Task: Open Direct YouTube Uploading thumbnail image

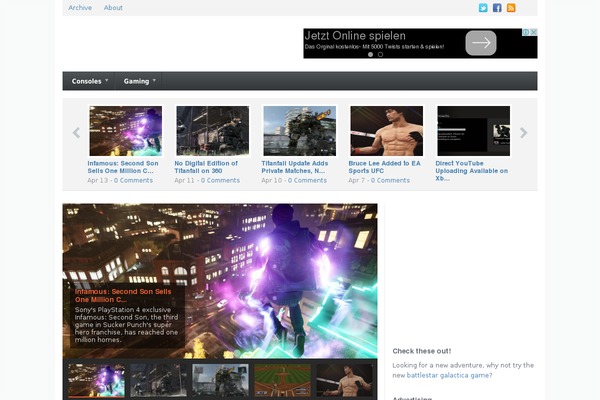Action: [x=473, y=131]
